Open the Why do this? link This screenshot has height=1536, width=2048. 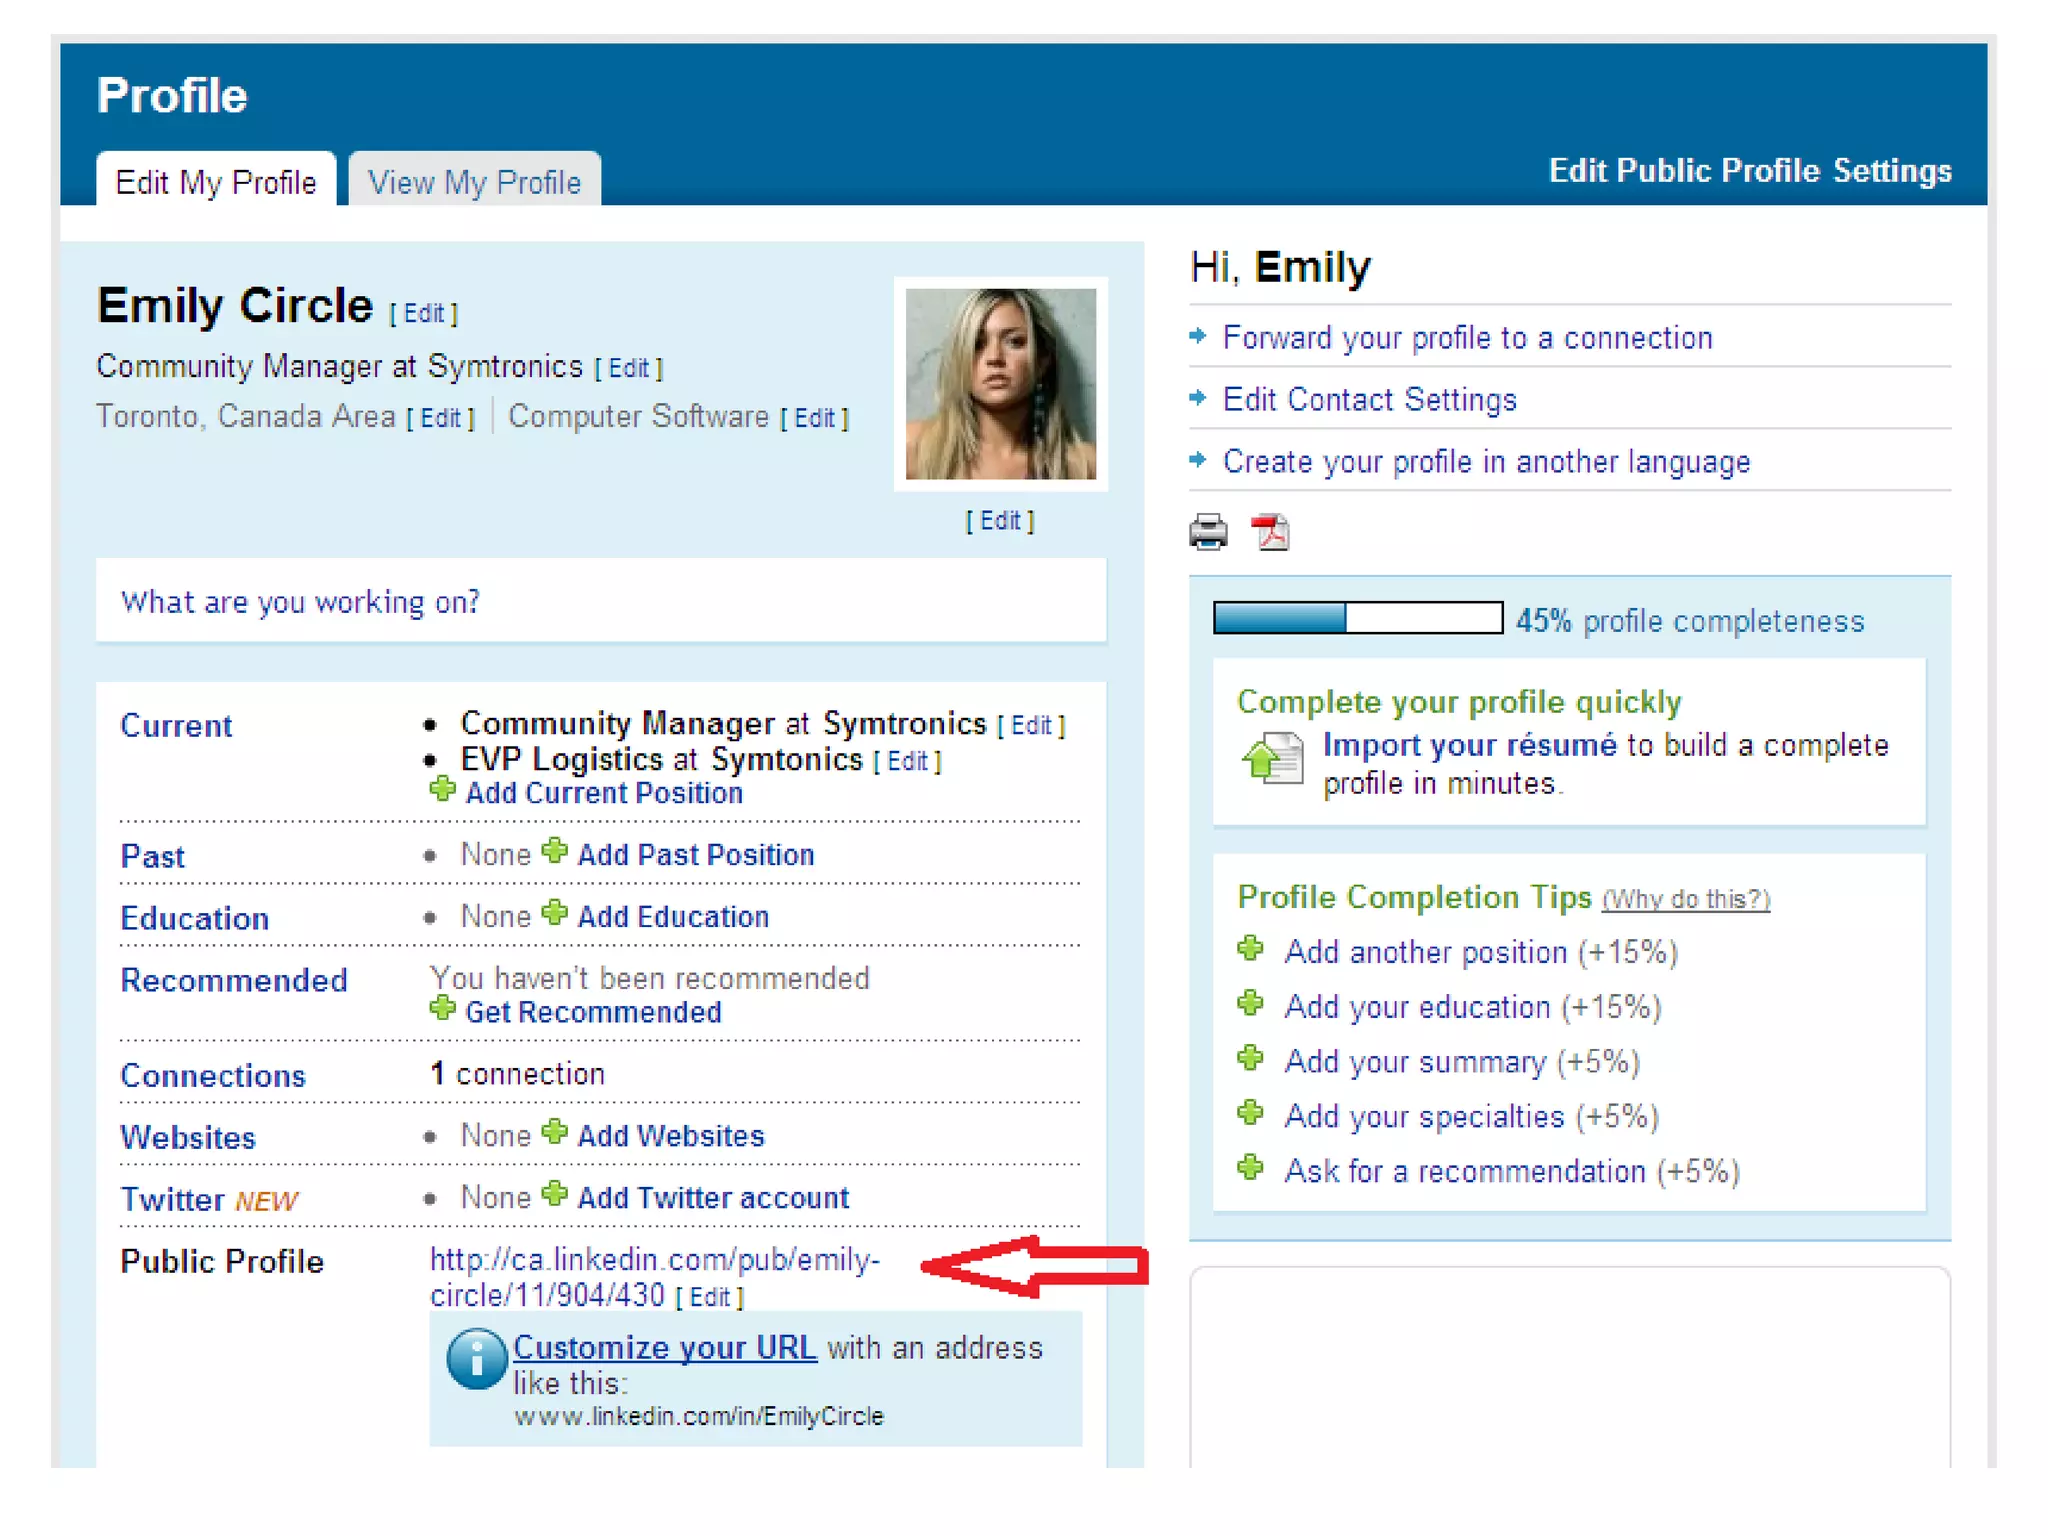tap(1685, 899)
